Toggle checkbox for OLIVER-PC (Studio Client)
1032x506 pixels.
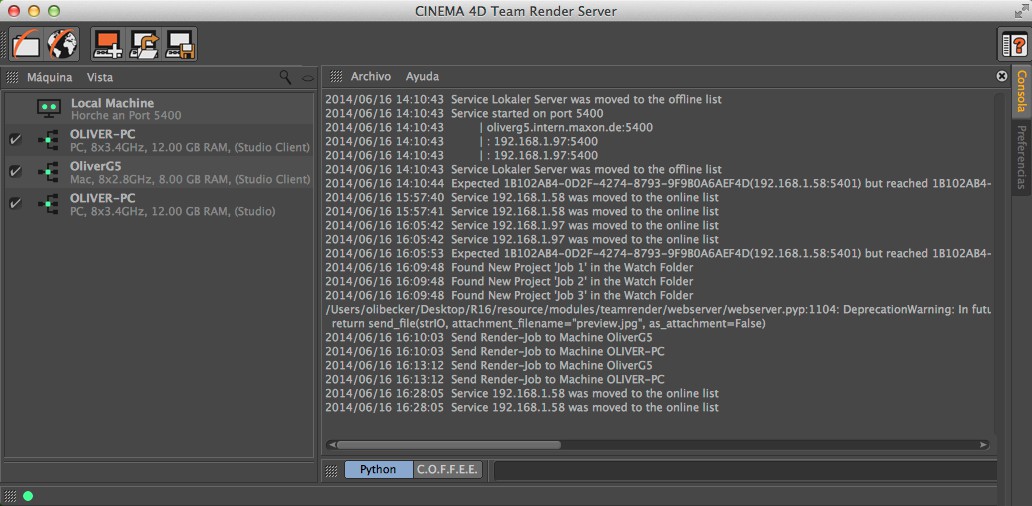pyautogui.click(x=15, y=139)
